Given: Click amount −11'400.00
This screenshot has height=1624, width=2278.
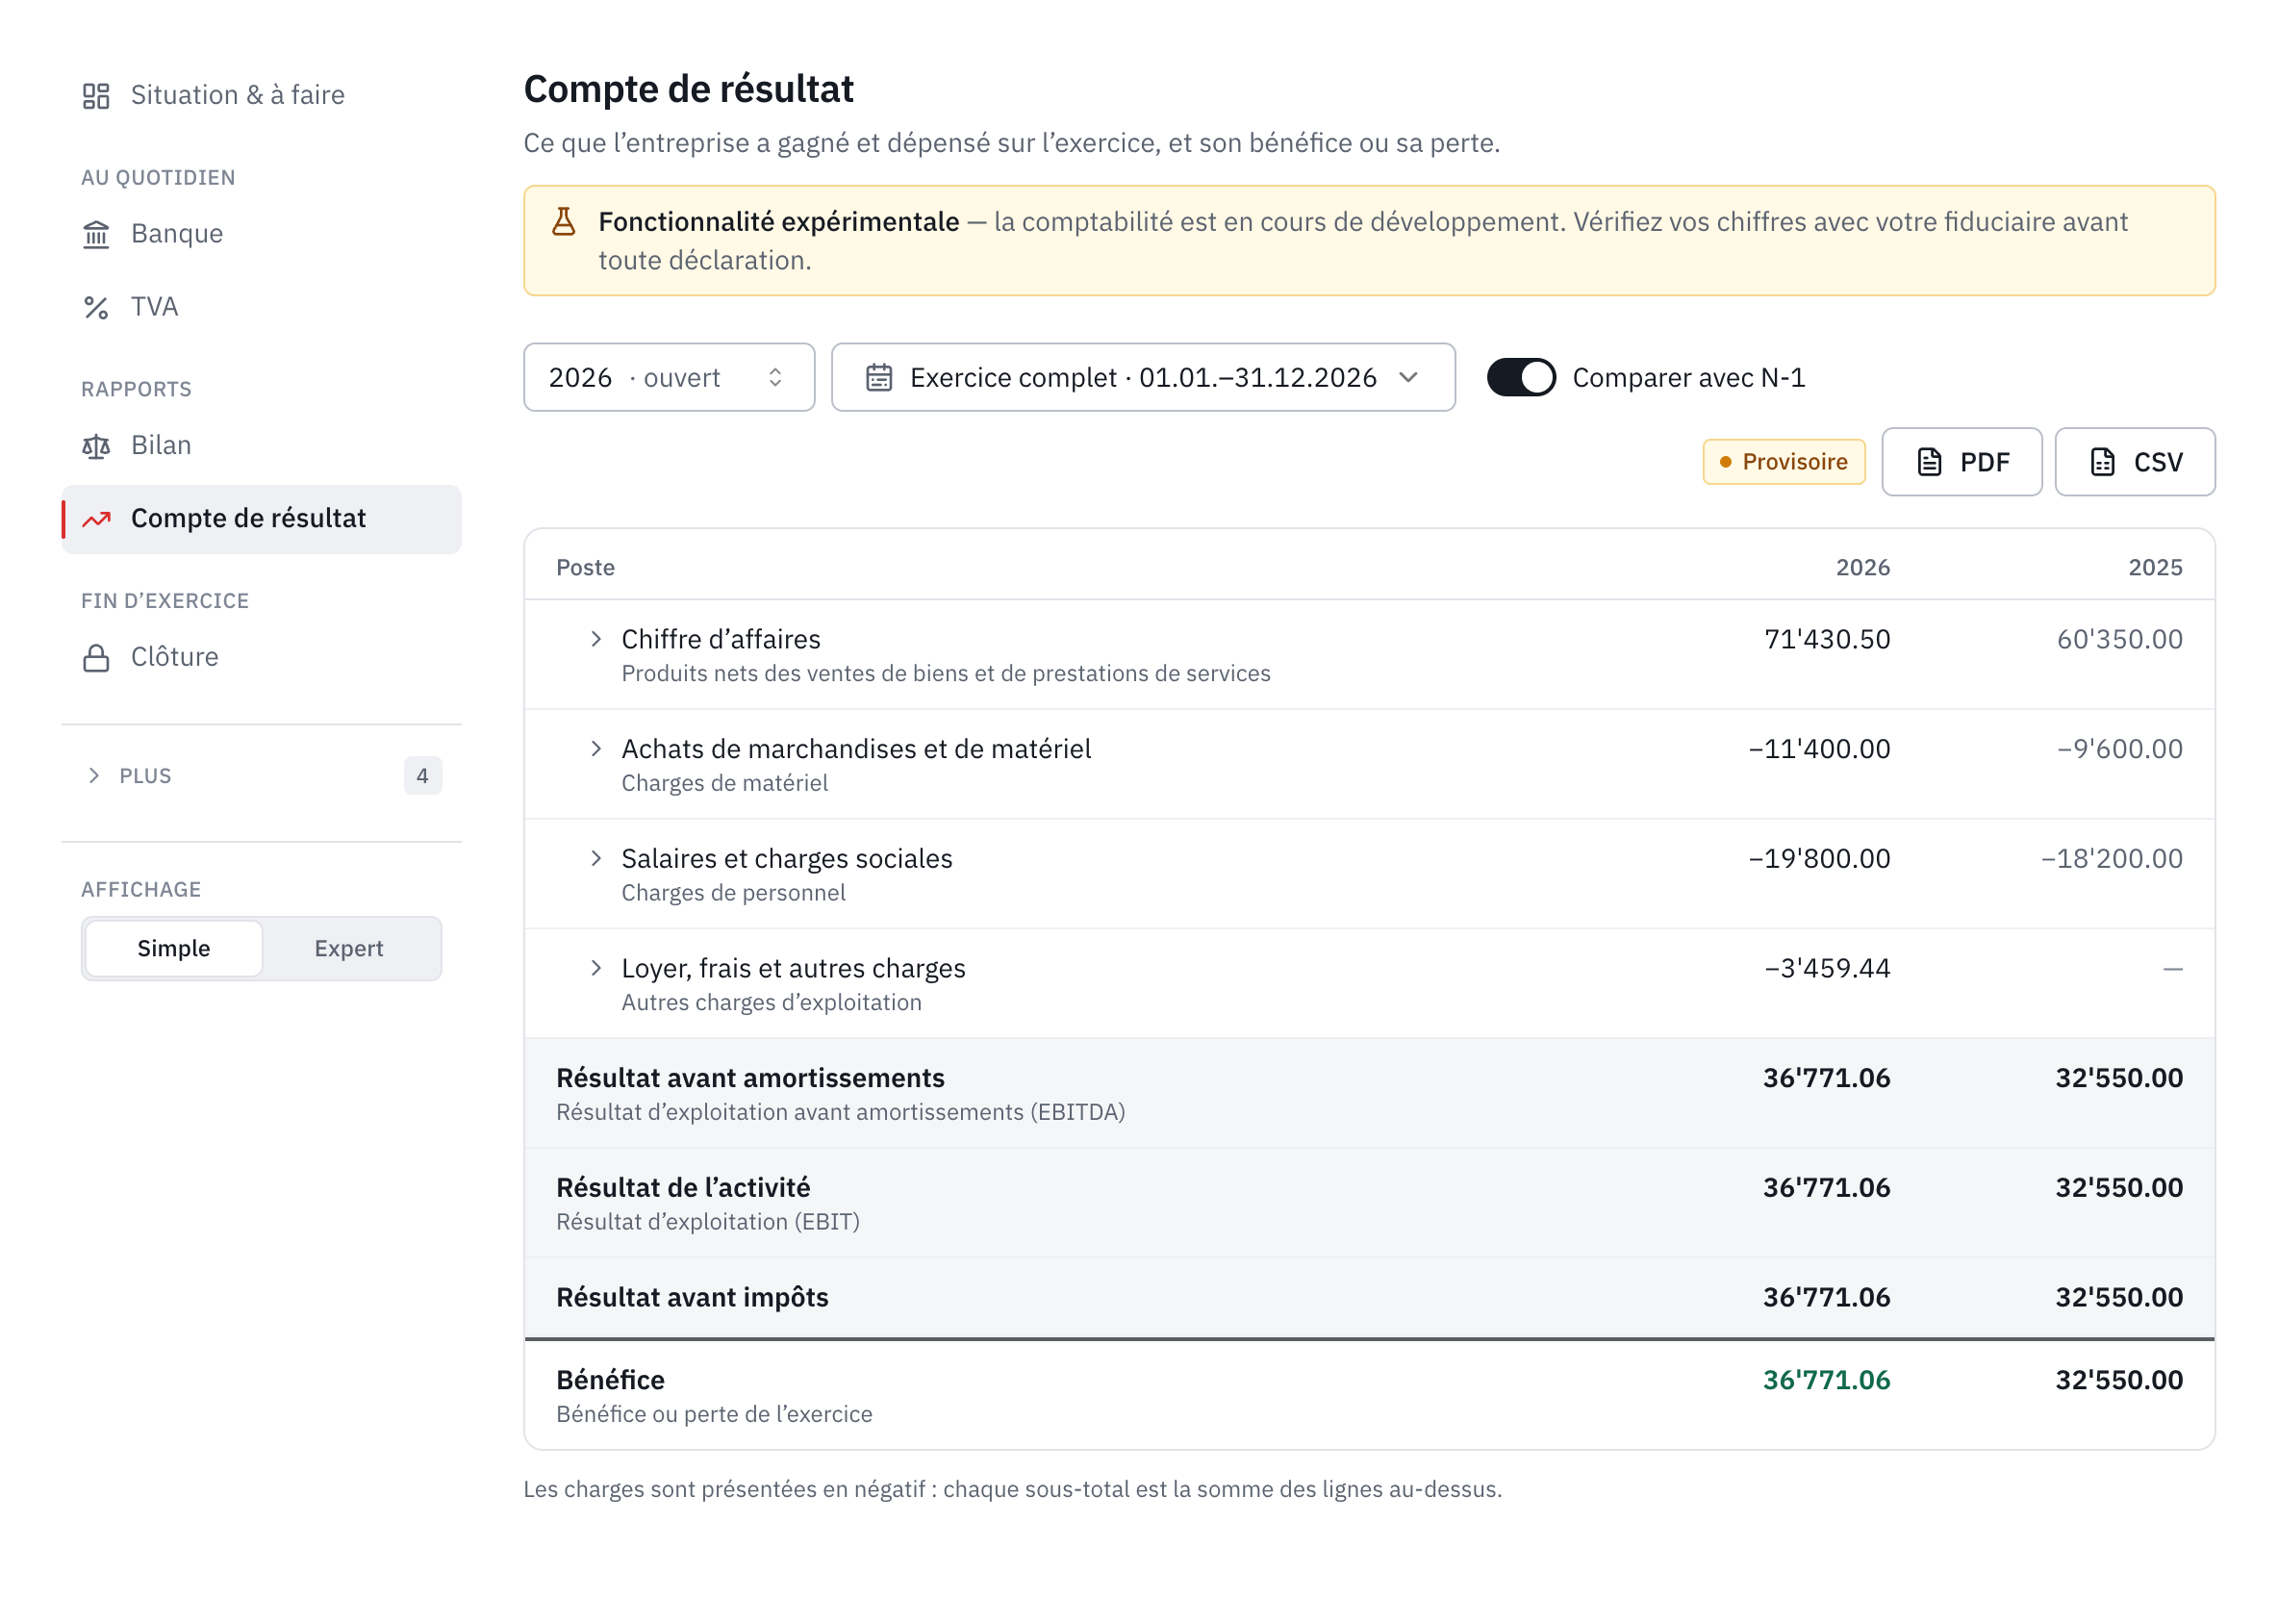Looking at the screenshot, I should click(x=1819, y=749).
